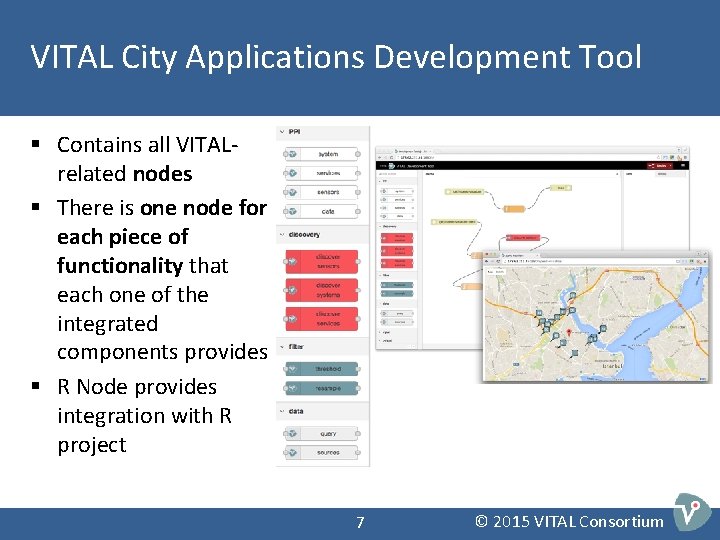The image size is (720, 540).
Task: Open Deploy dropdown arrow in editor window
Action: (671, 165)
